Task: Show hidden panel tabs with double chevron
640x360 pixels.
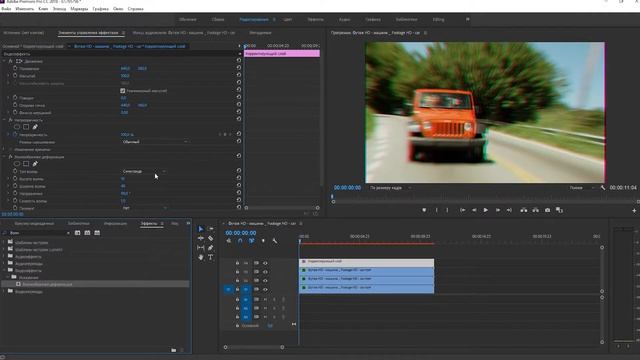Action: pyautogui.click(x=188, y=223)
